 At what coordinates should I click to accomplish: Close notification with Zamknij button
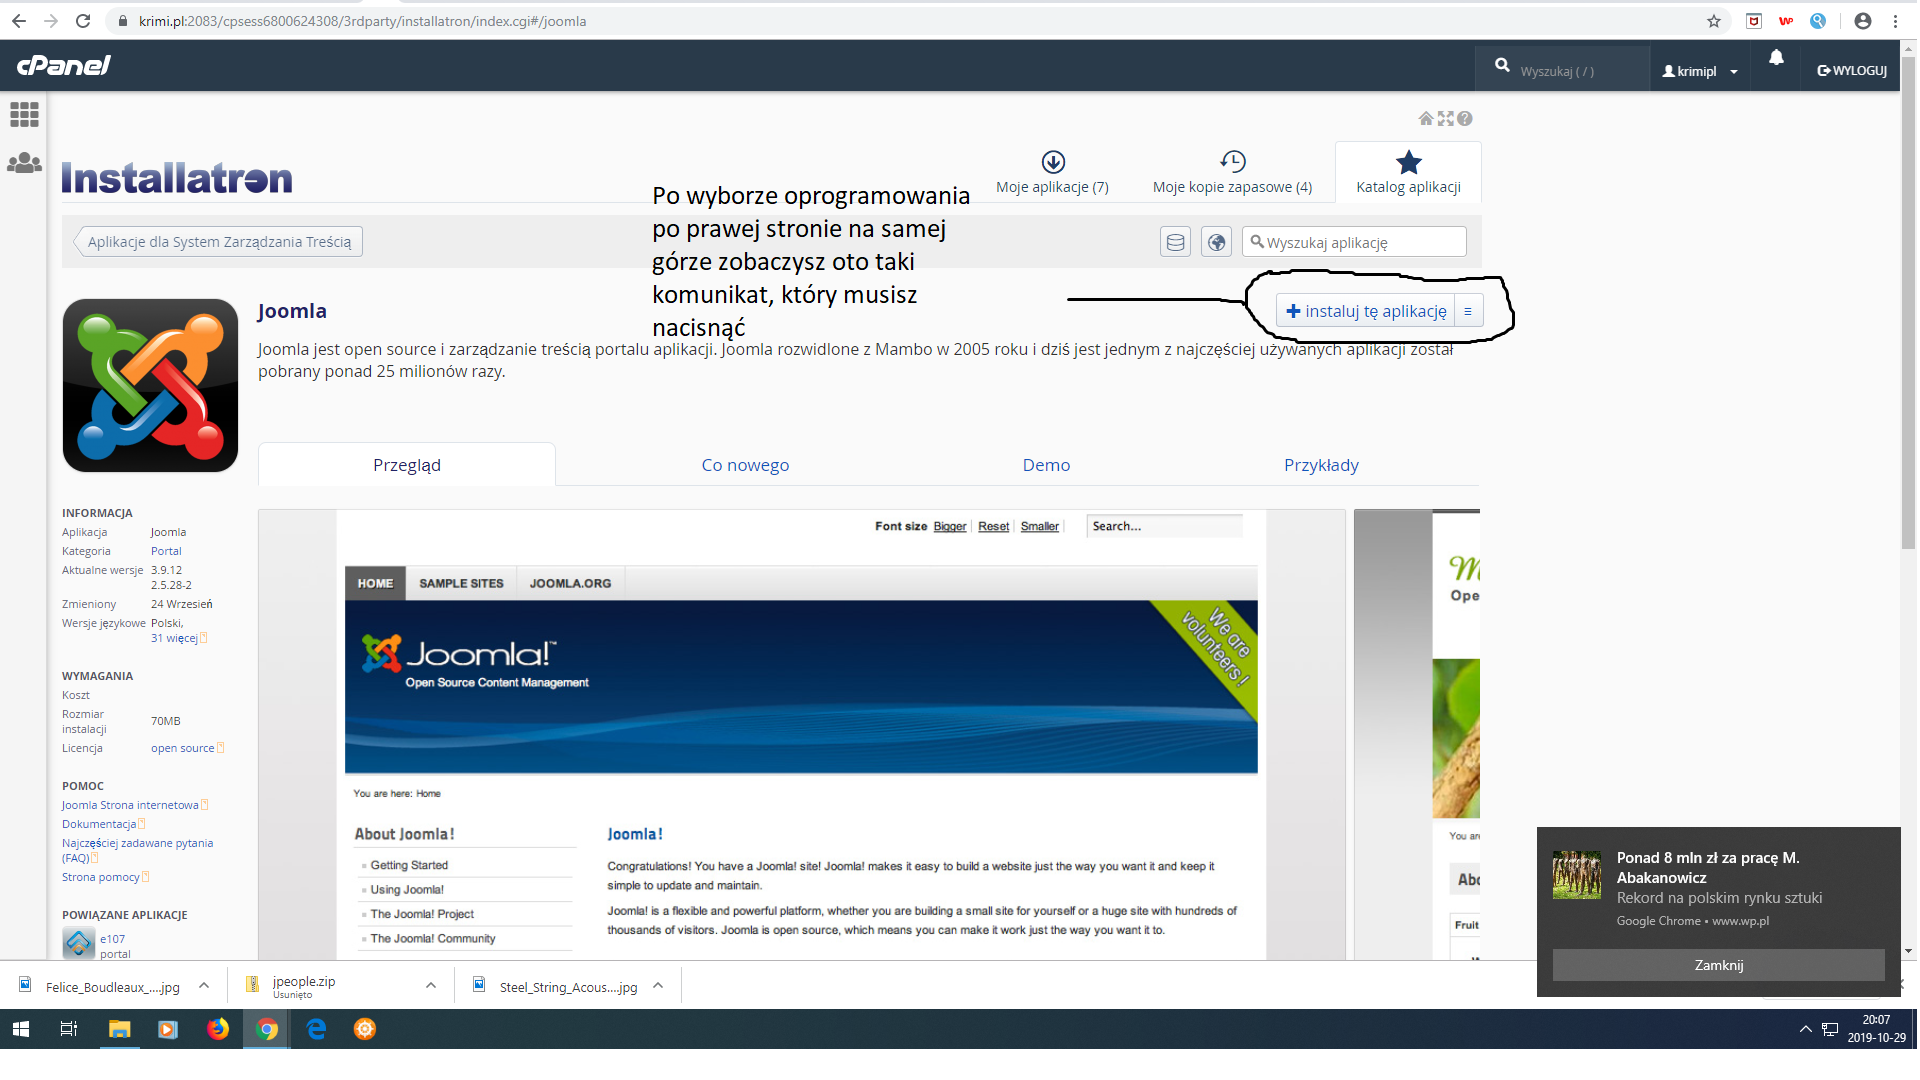1718,965
